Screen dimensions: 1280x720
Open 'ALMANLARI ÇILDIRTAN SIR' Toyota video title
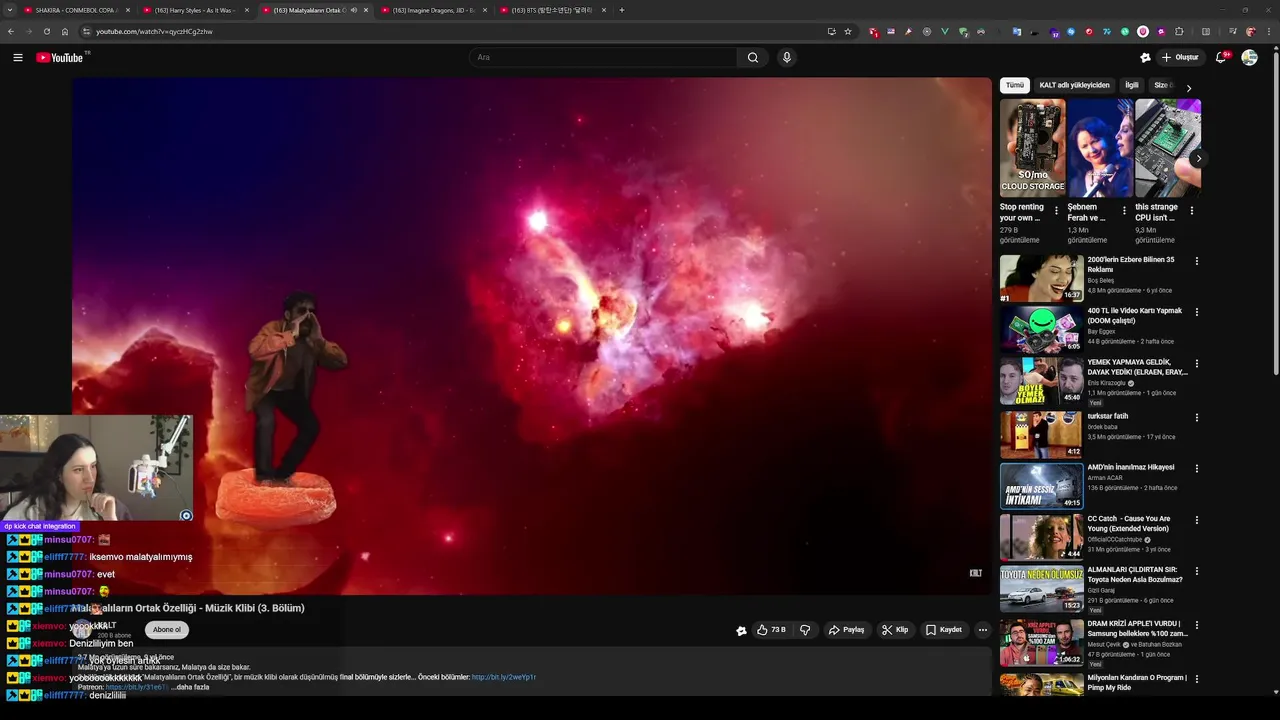(x=1135, y=574)
